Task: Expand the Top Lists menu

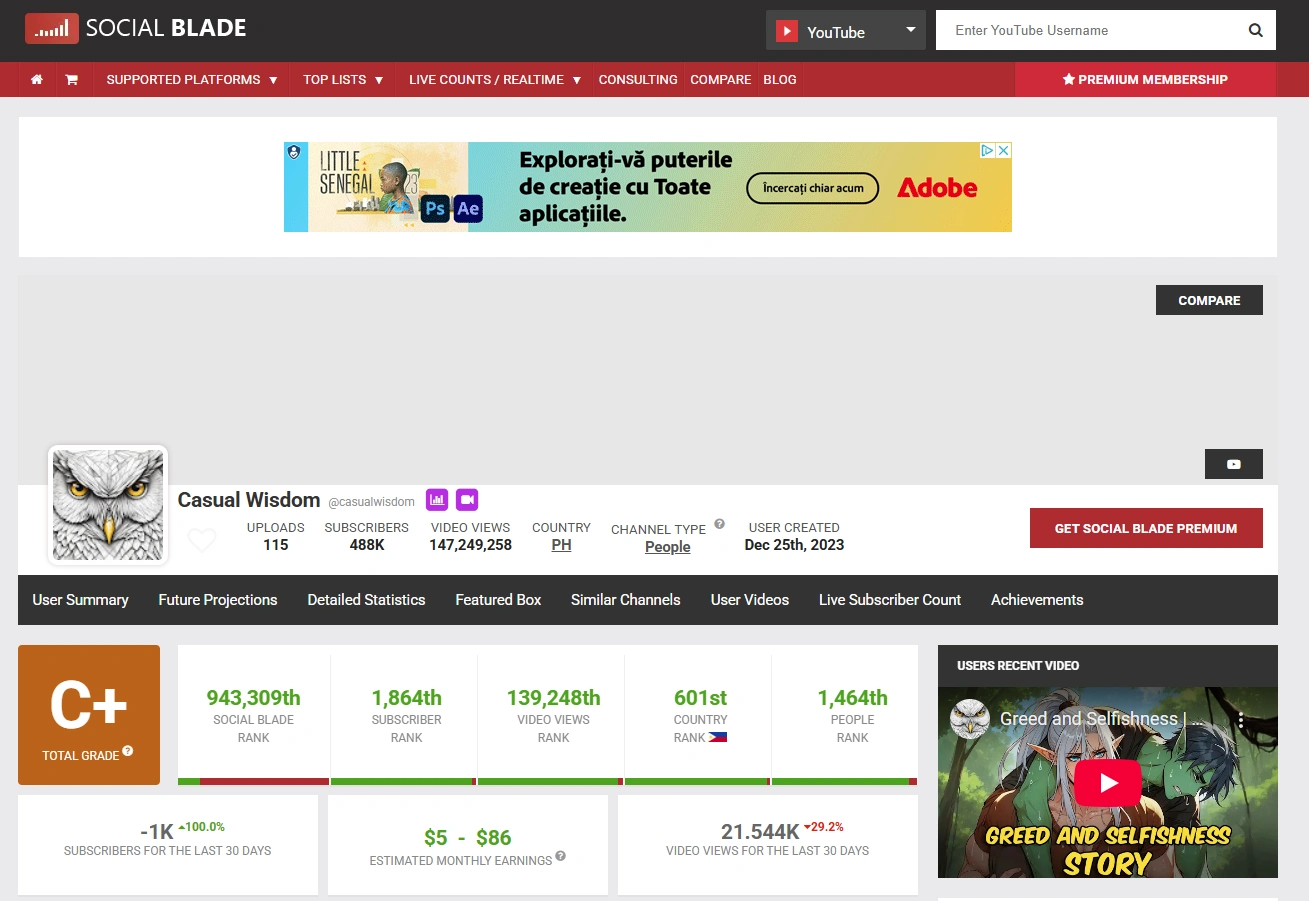Action: (344, 80)
